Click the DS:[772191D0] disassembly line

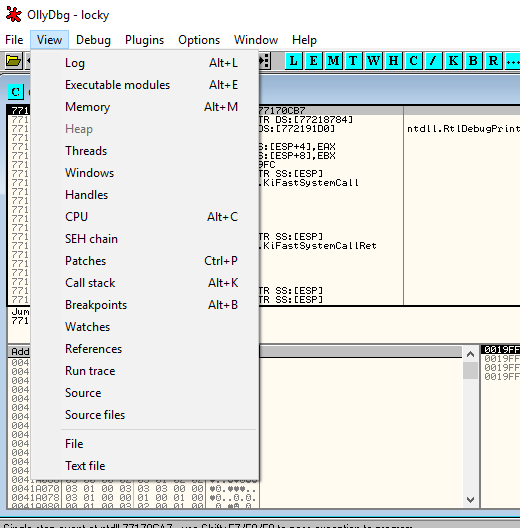click(x=297, y=129)
